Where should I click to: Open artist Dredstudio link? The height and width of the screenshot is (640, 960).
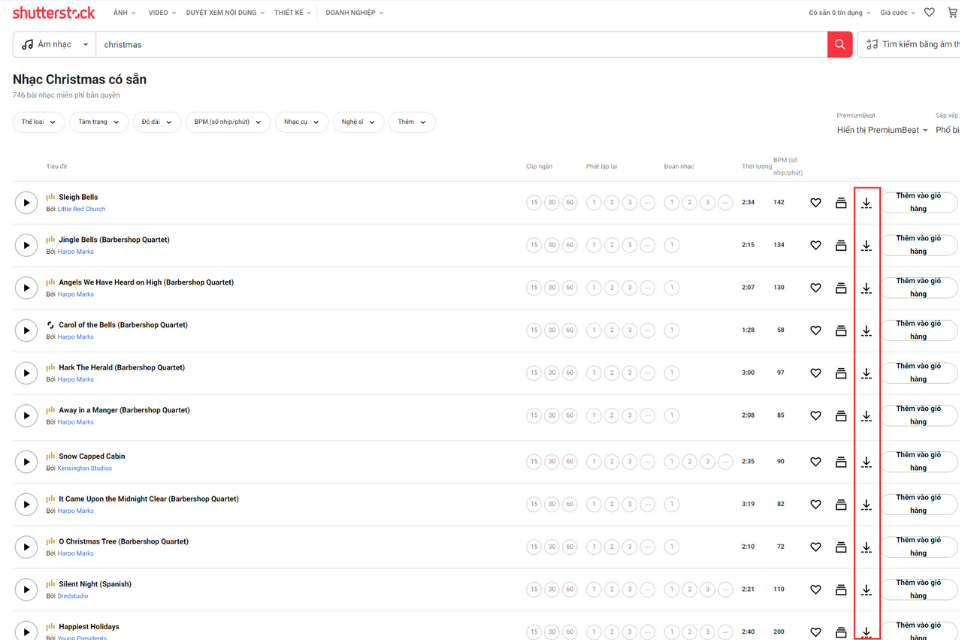point(73,597)
